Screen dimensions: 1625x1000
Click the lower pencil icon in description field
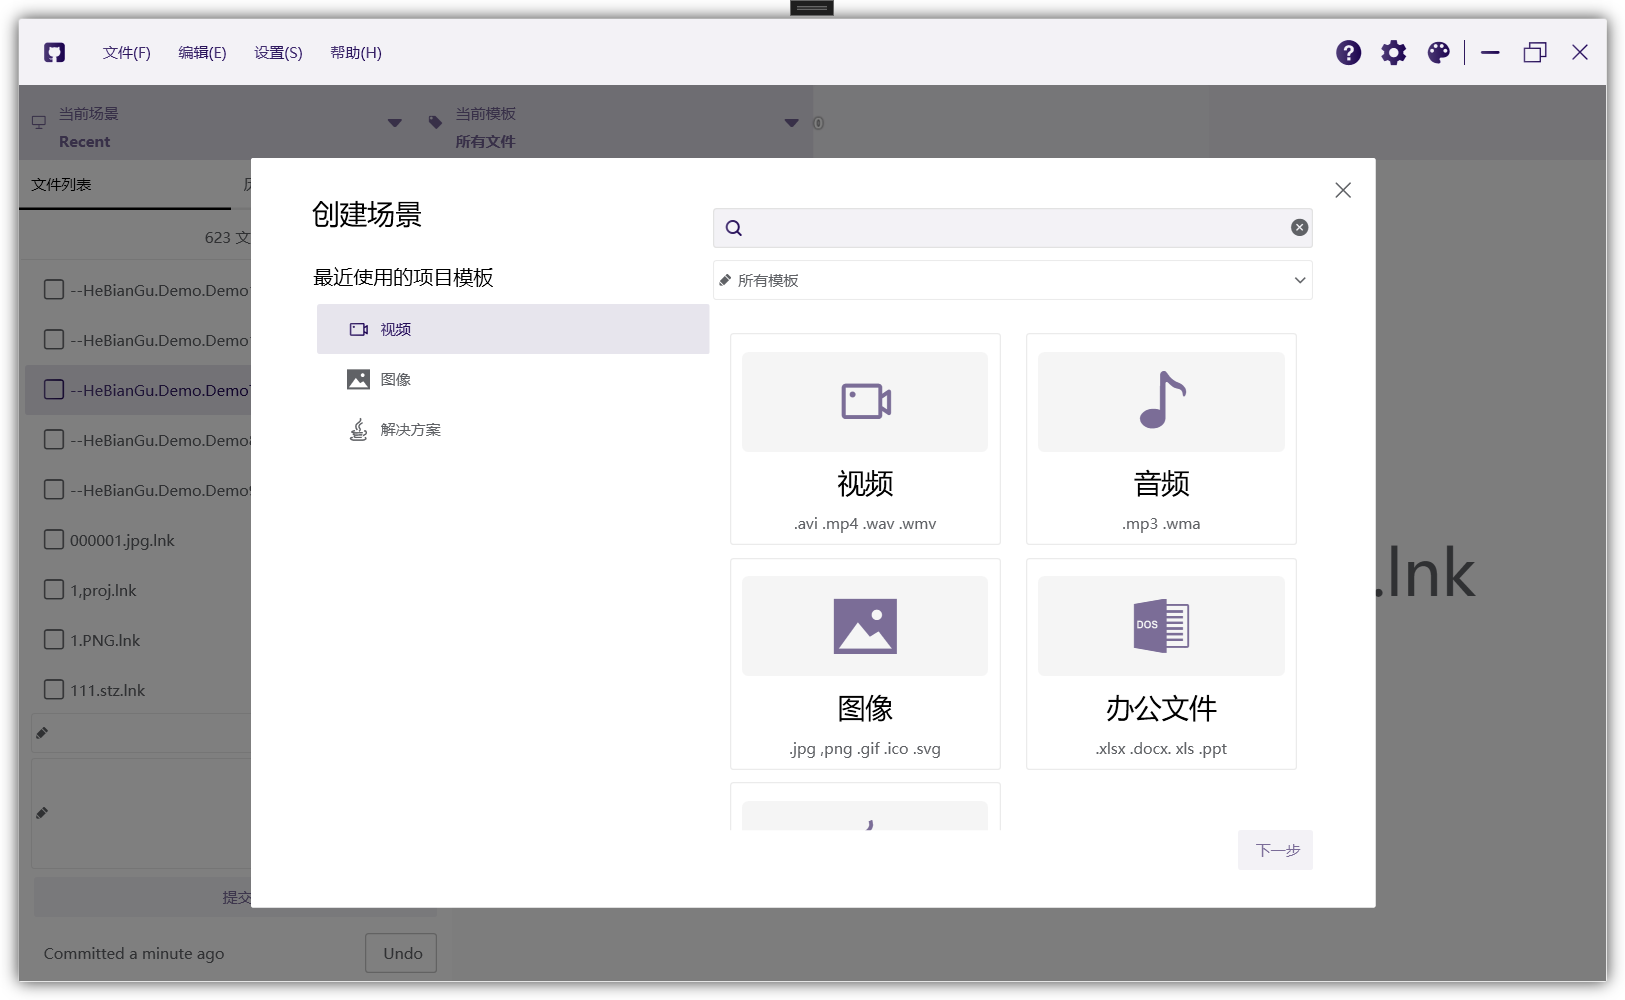tap(42, 813)
